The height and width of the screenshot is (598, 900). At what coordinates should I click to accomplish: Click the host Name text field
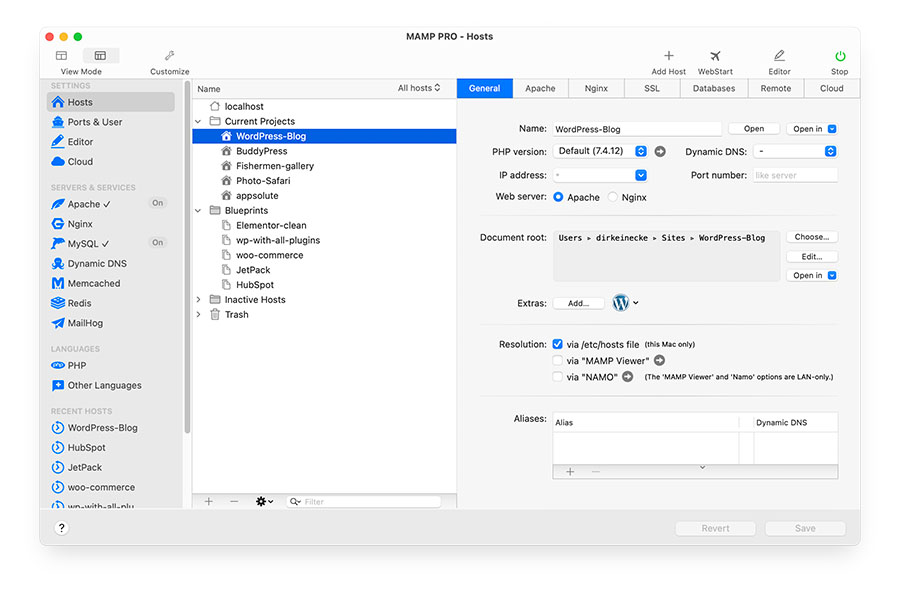637,129
